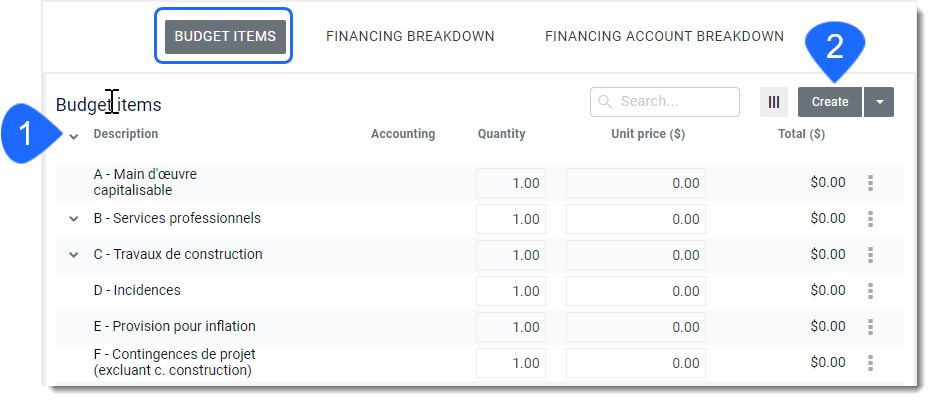932x401 pixels.
Task: Expand B - Services professionnels row
Action: point(74,219)
